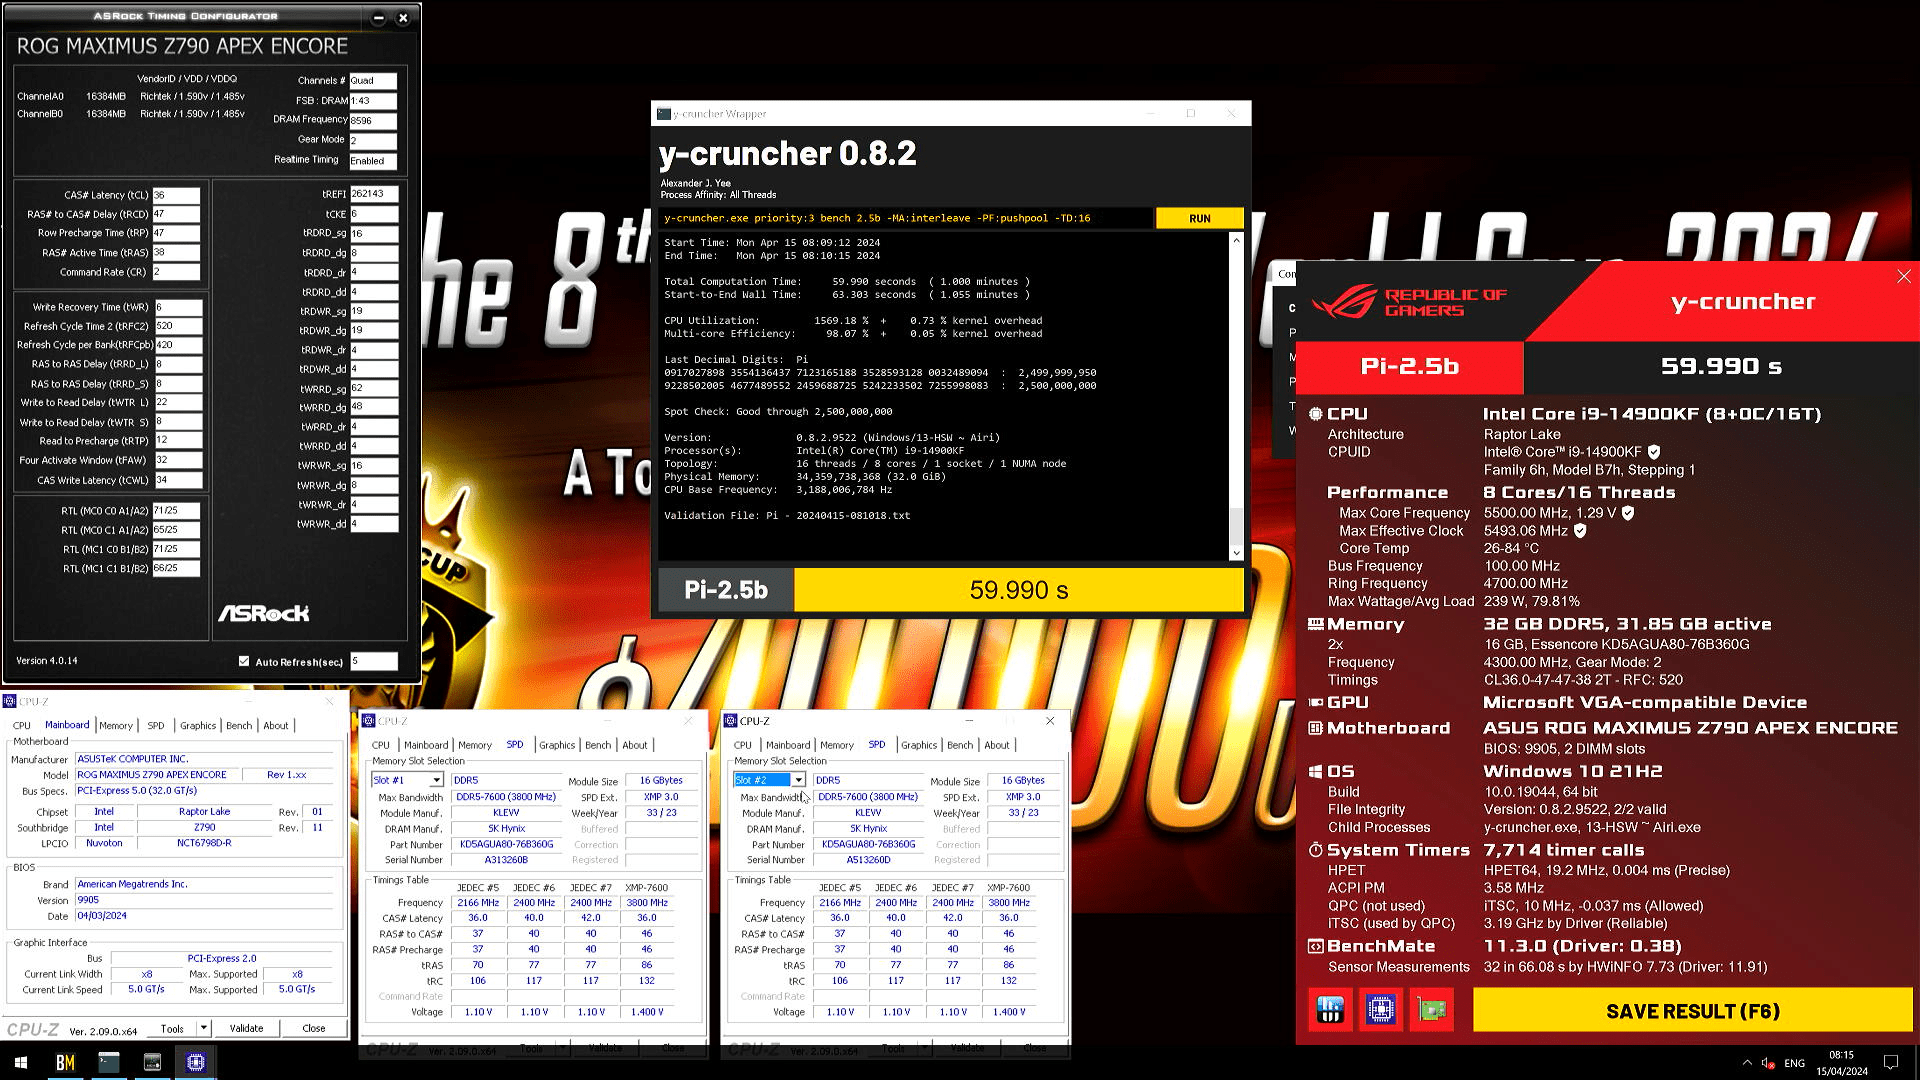Click the CPU-Z chip icon in BenchMate panel

click(1381, 1010)
